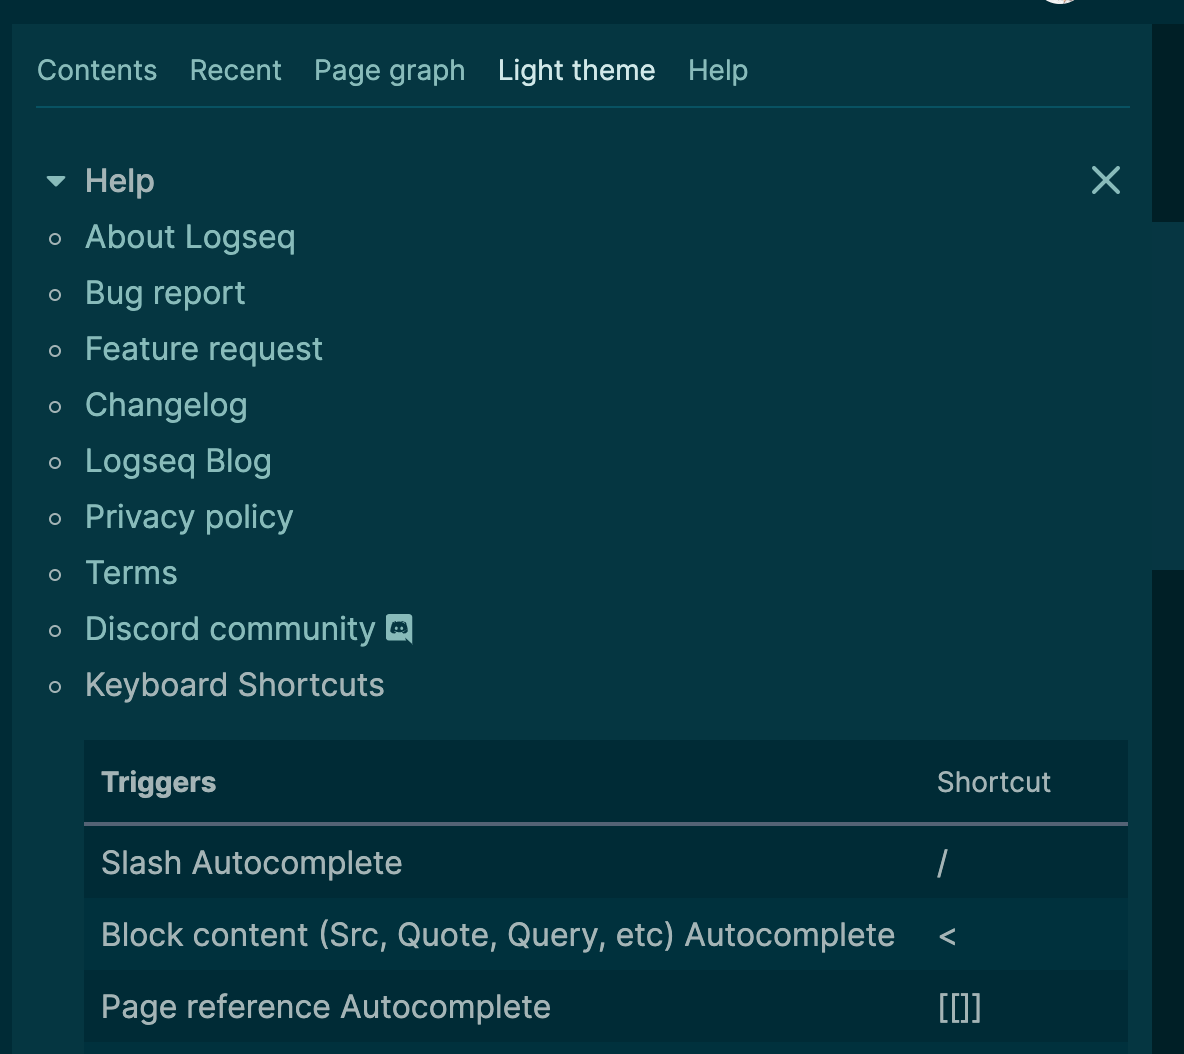Open the Help tab in the sidebar

717,70
